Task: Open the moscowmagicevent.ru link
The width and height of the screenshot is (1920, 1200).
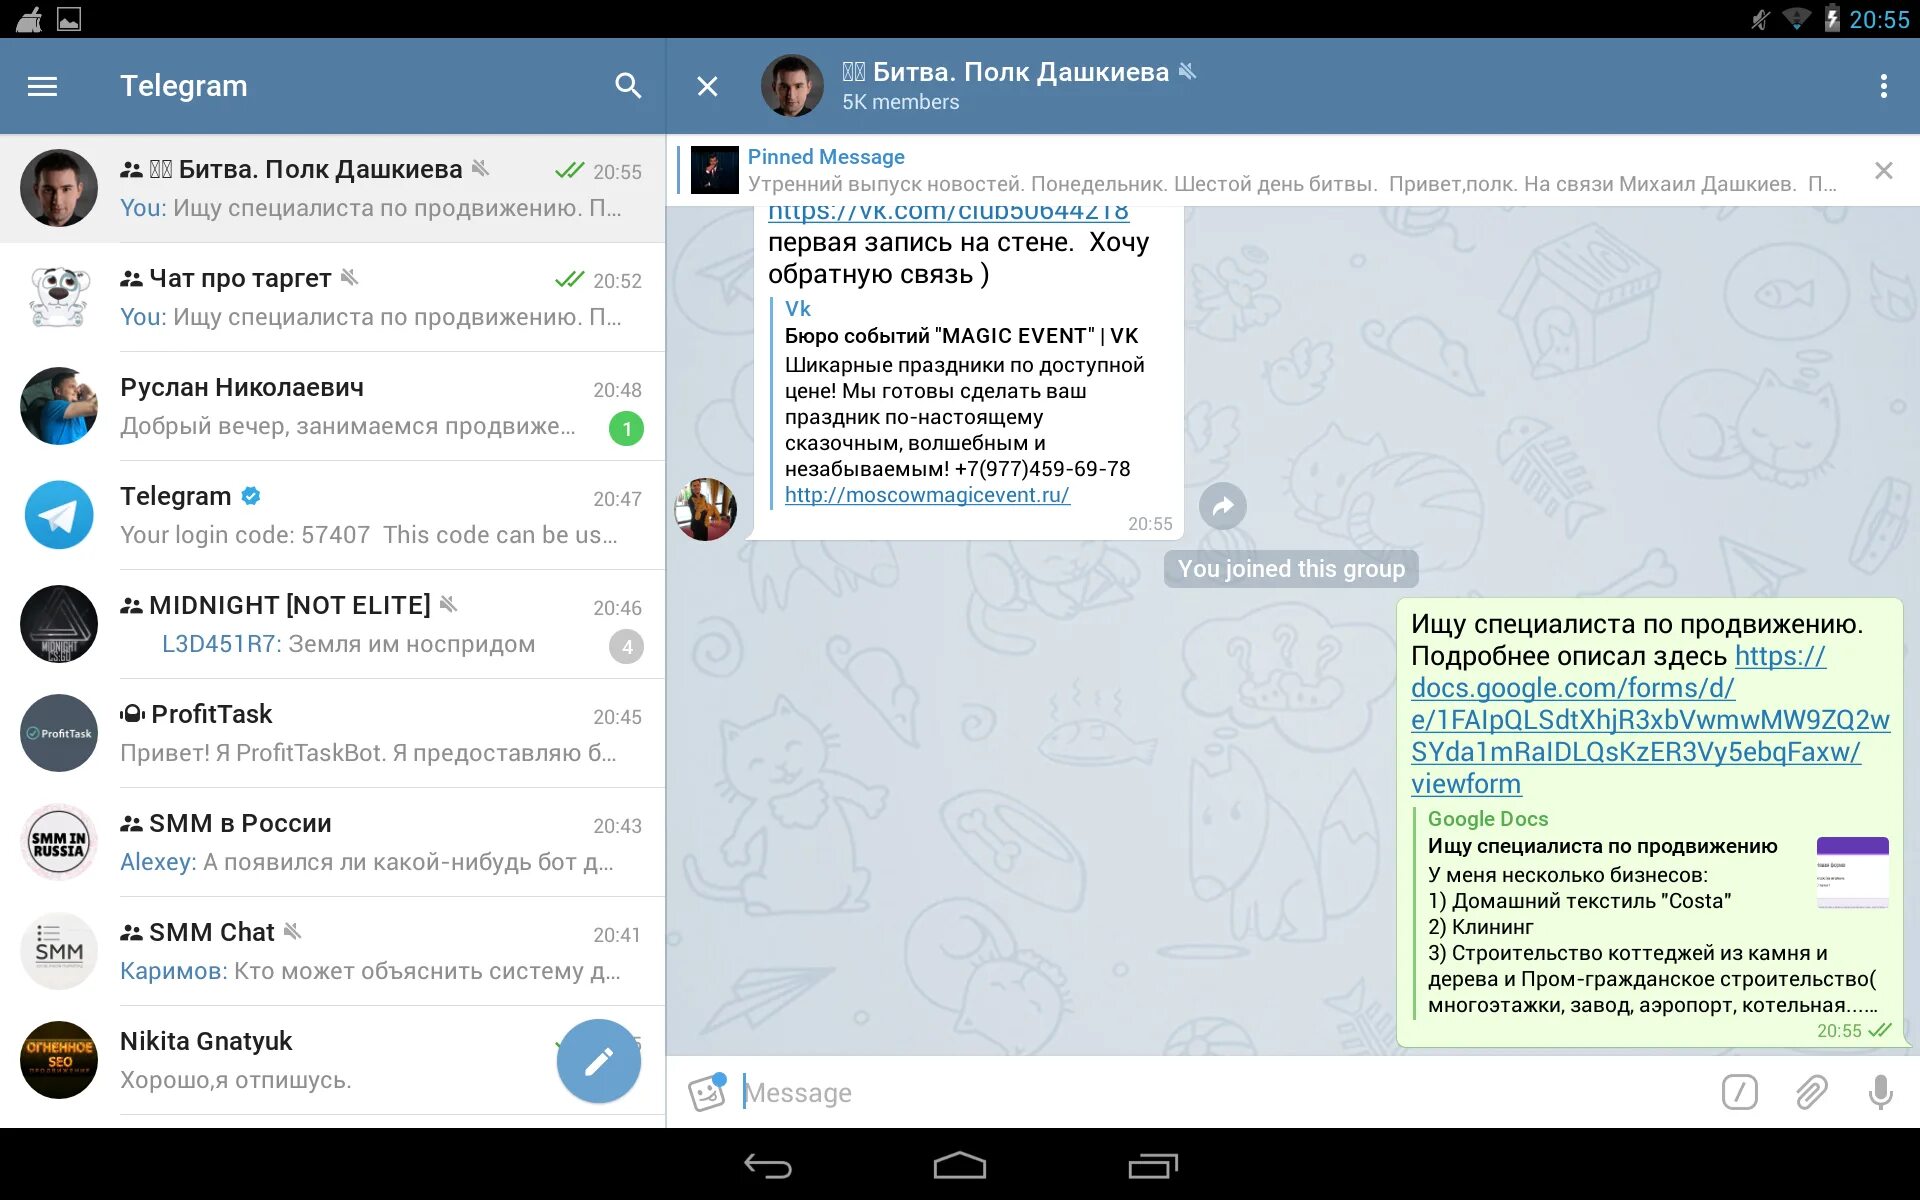Action: 926,495
